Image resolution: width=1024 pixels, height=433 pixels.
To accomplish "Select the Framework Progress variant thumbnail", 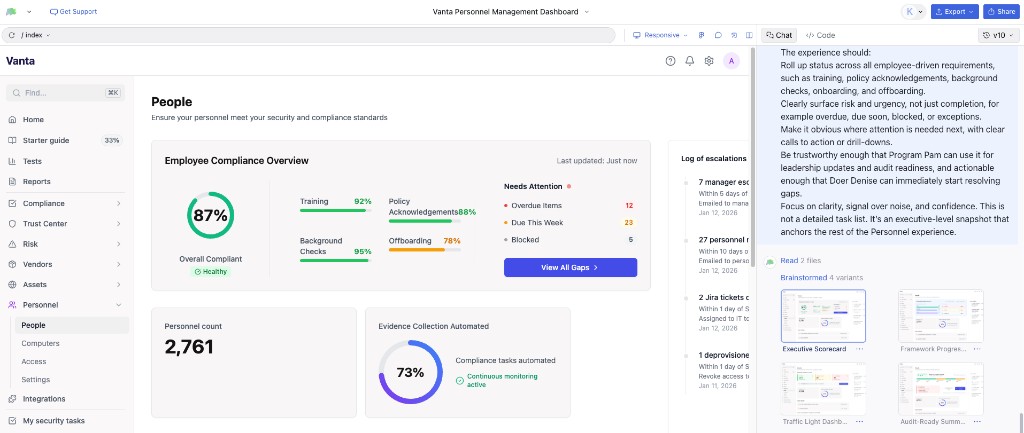I will [x=940, y=318].
